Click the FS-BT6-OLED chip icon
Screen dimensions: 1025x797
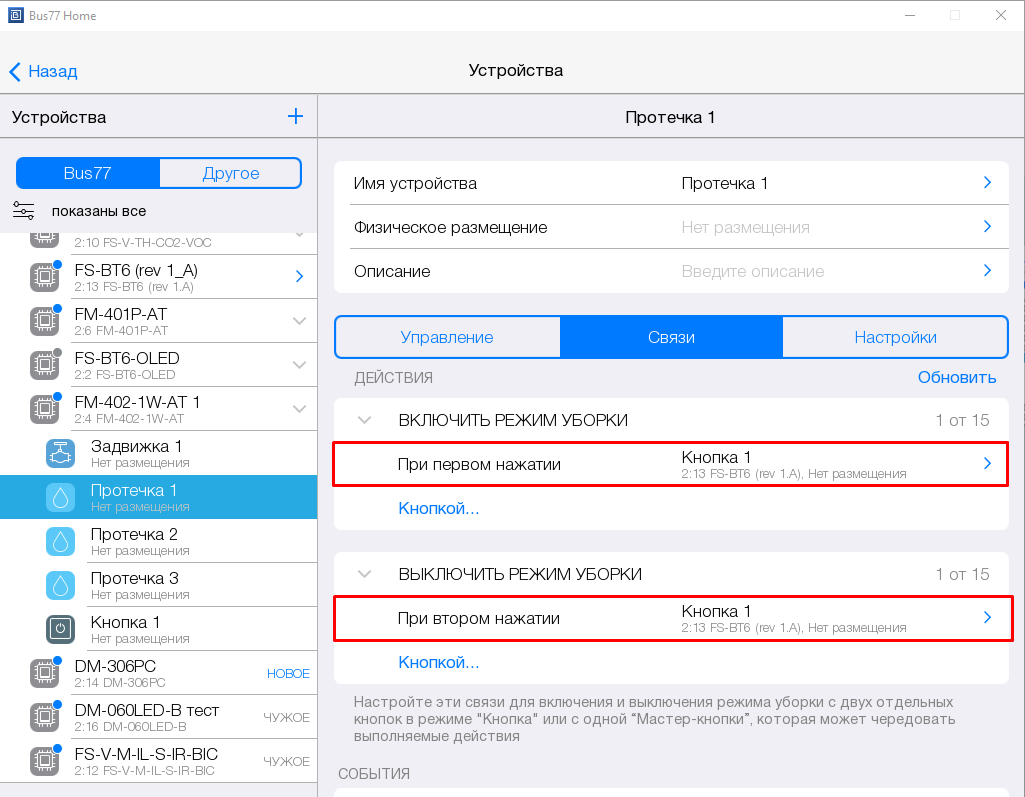tap(44, 366)
